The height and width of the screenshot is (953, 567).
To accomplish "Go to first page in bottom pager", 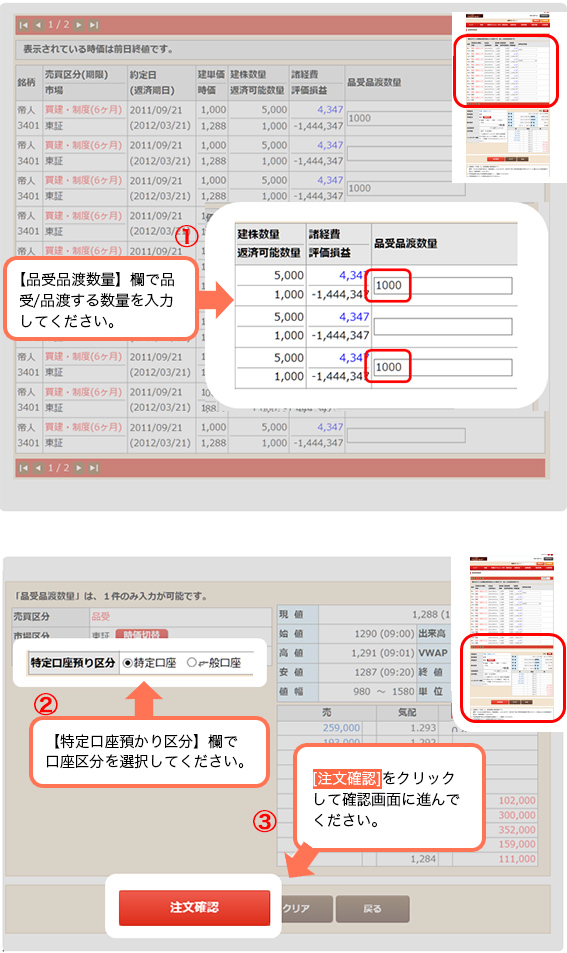I will coord(24,468).
